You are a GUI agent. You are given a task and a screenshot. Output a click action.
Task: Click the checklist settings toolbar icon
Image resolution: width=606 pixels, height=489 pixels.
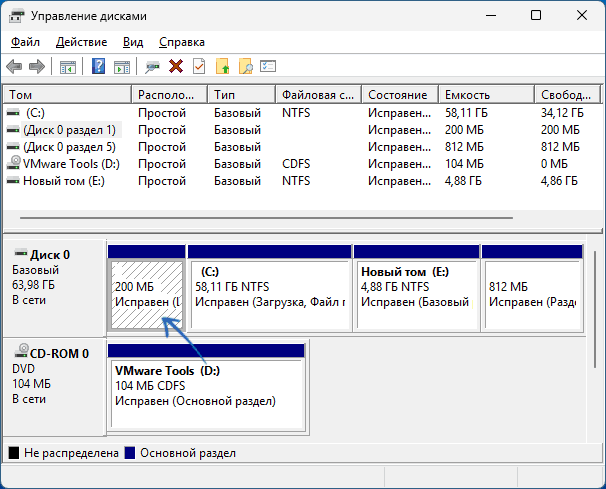tap(268, 66)
